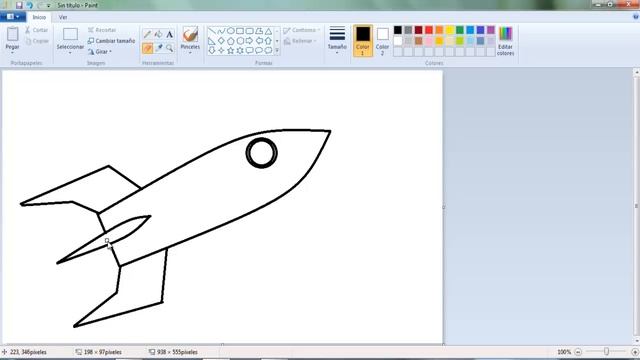
Task: Click the zoom in plus button
Action: [x=635, y=352]
